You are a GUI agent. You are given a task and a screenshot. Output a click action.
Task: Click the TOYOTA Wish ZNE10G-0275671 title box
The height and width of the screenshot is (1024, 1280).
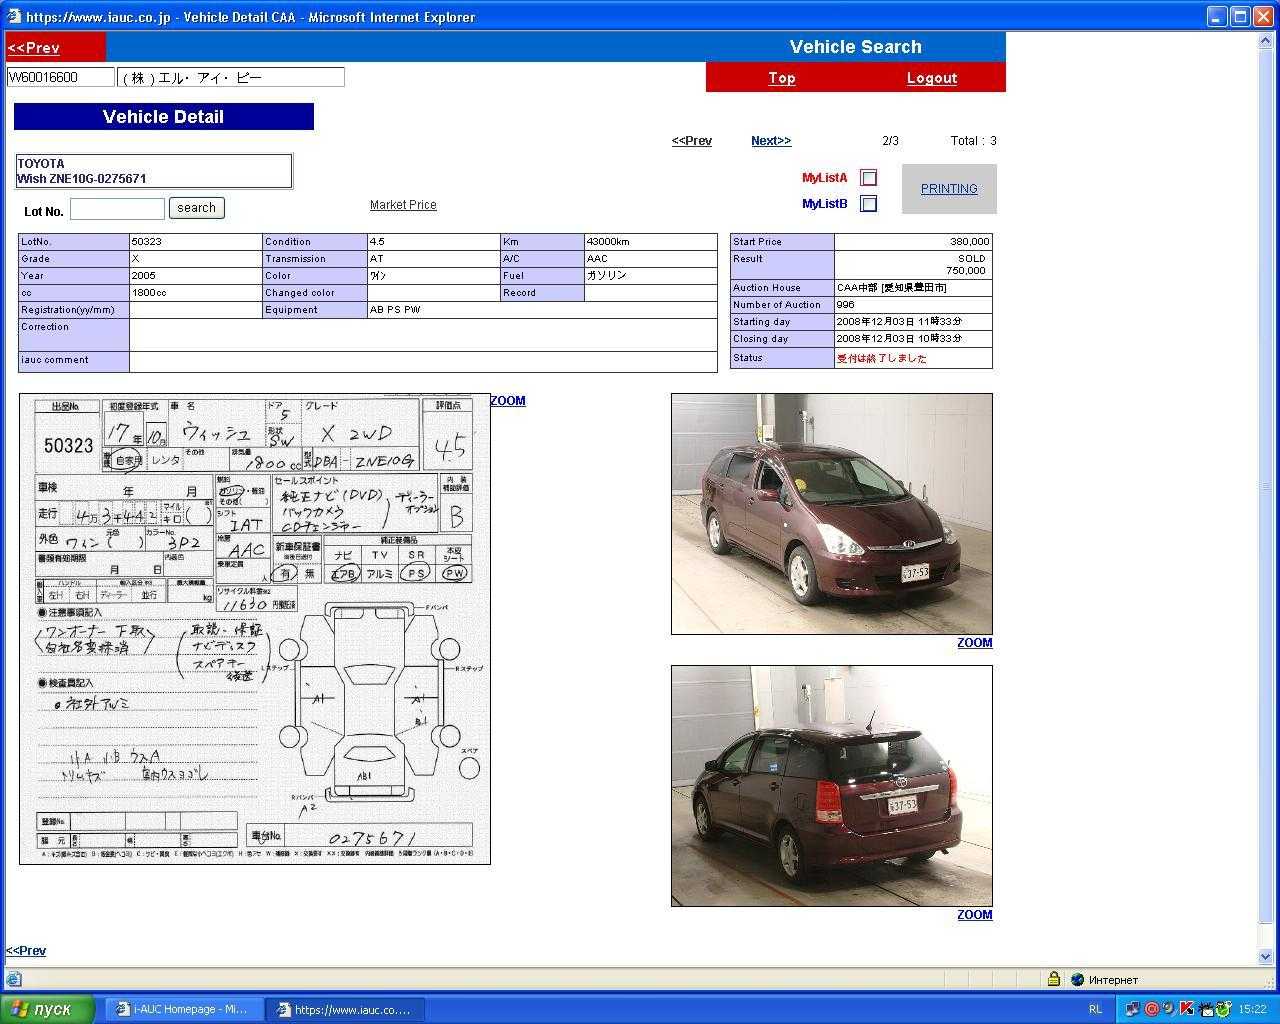(154, 171)
